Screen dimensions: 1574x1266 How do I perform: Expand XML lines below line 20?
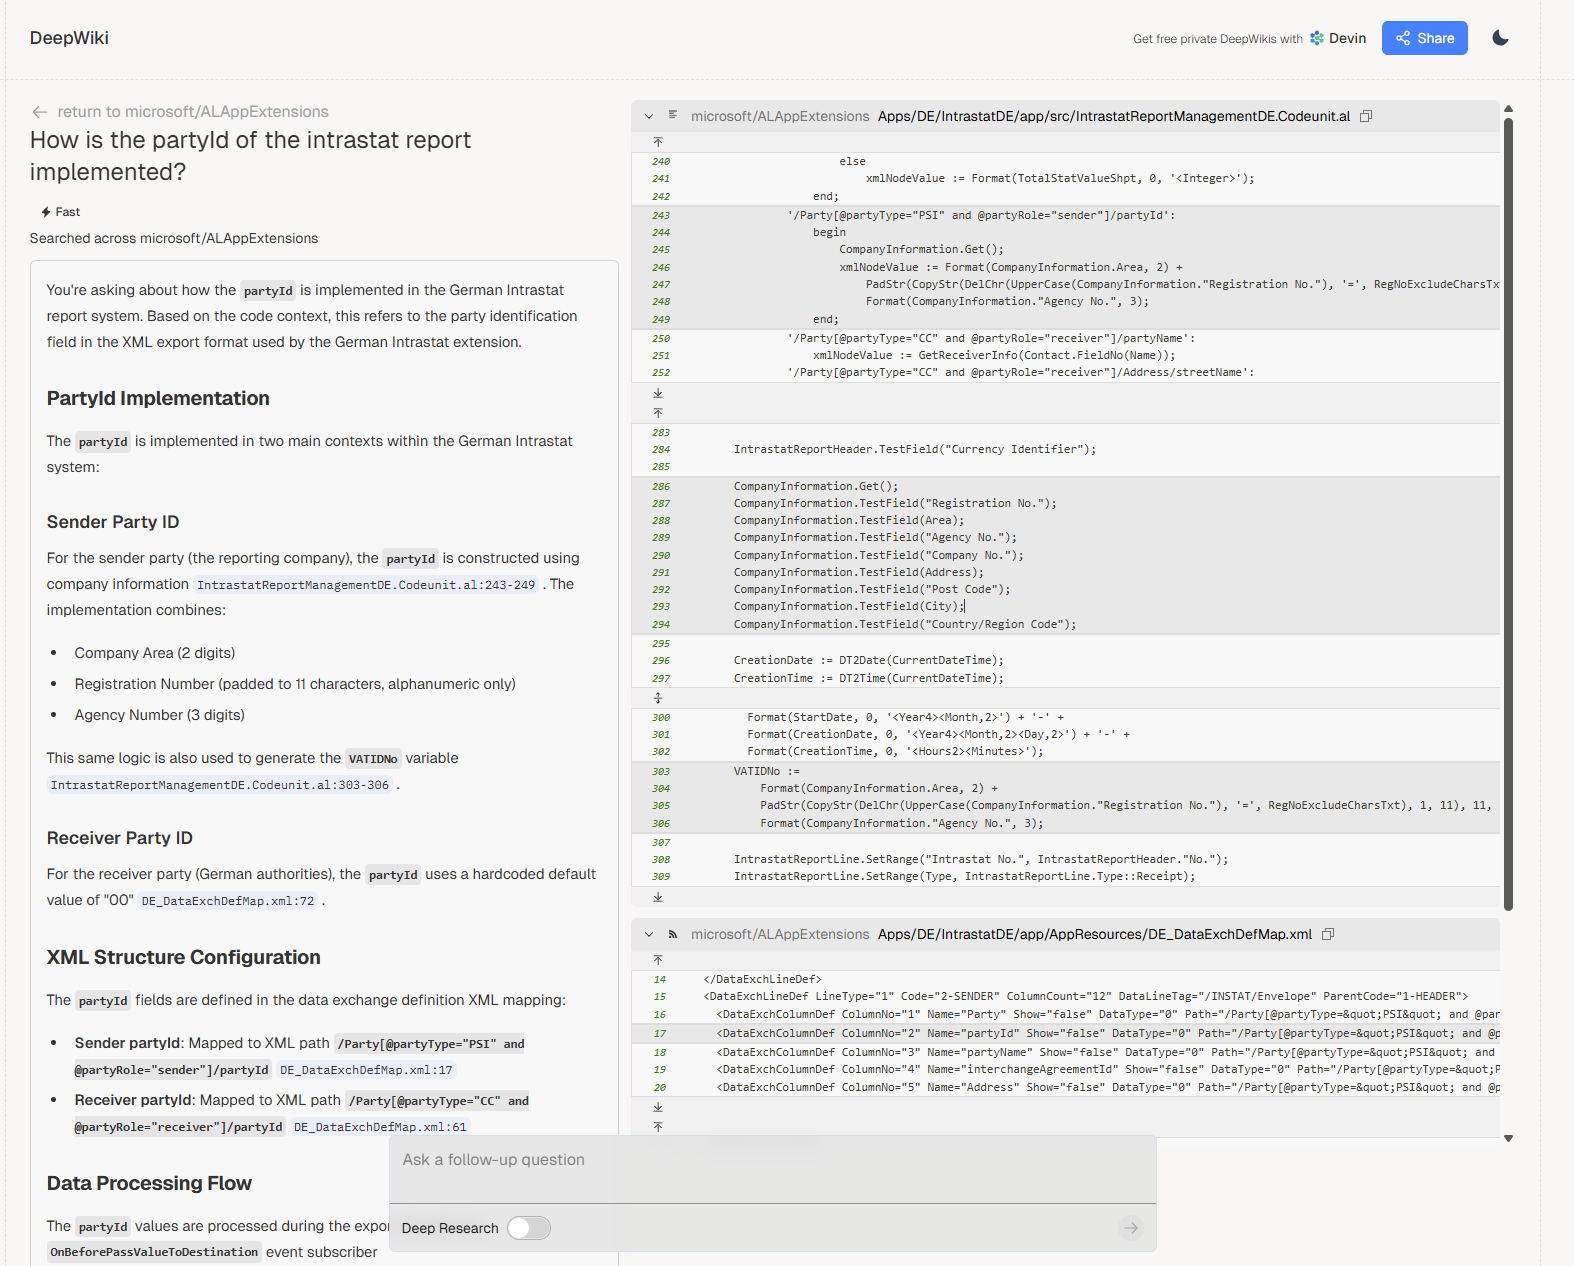coord(658,1107)
